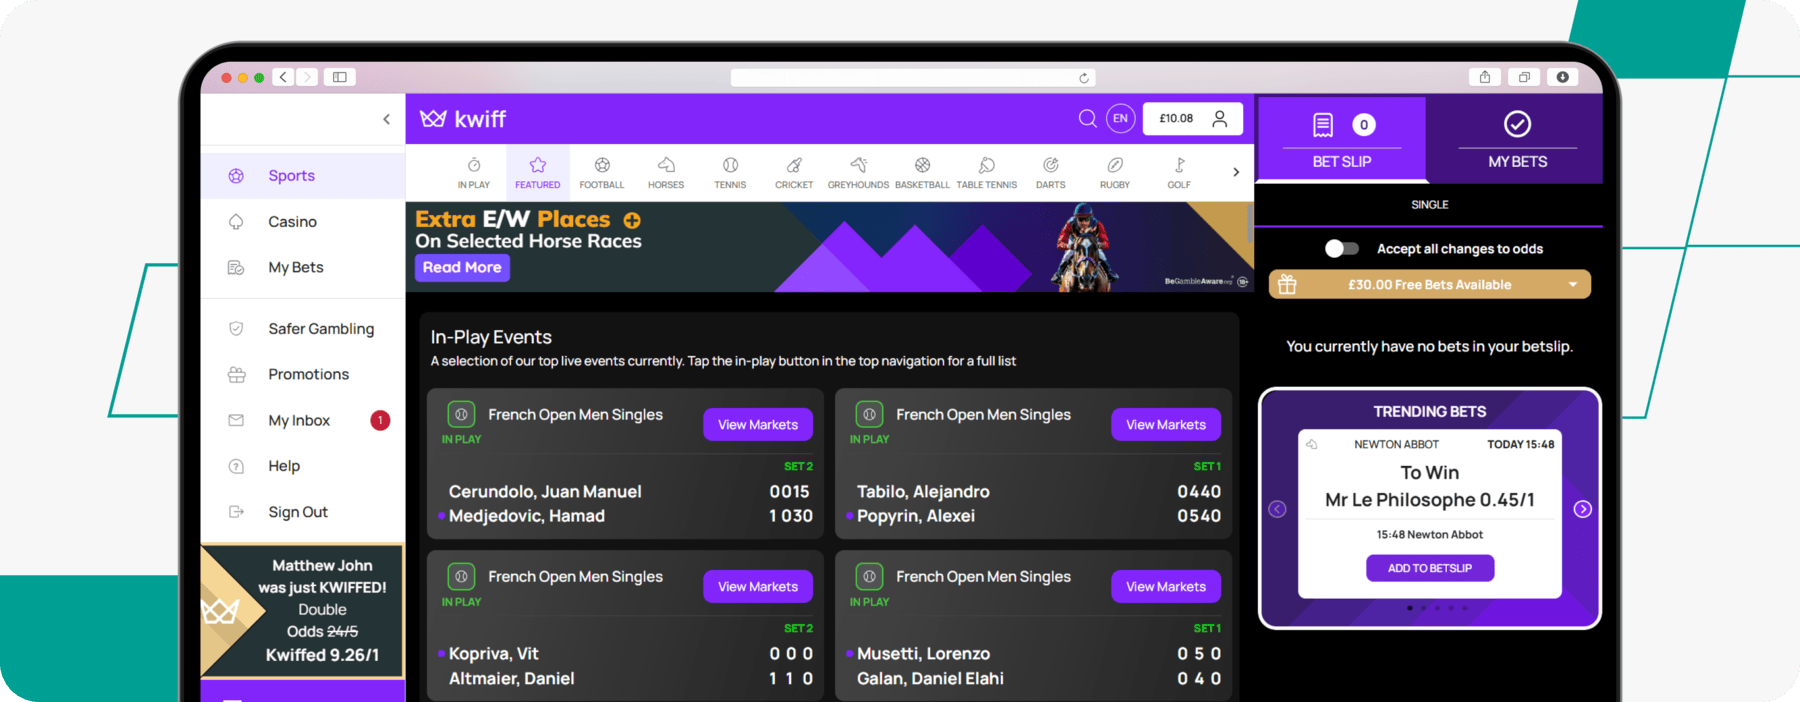Open account balance £10.08
The height and width of the screenshot is (702, 1800).
tap(1192, 118)
